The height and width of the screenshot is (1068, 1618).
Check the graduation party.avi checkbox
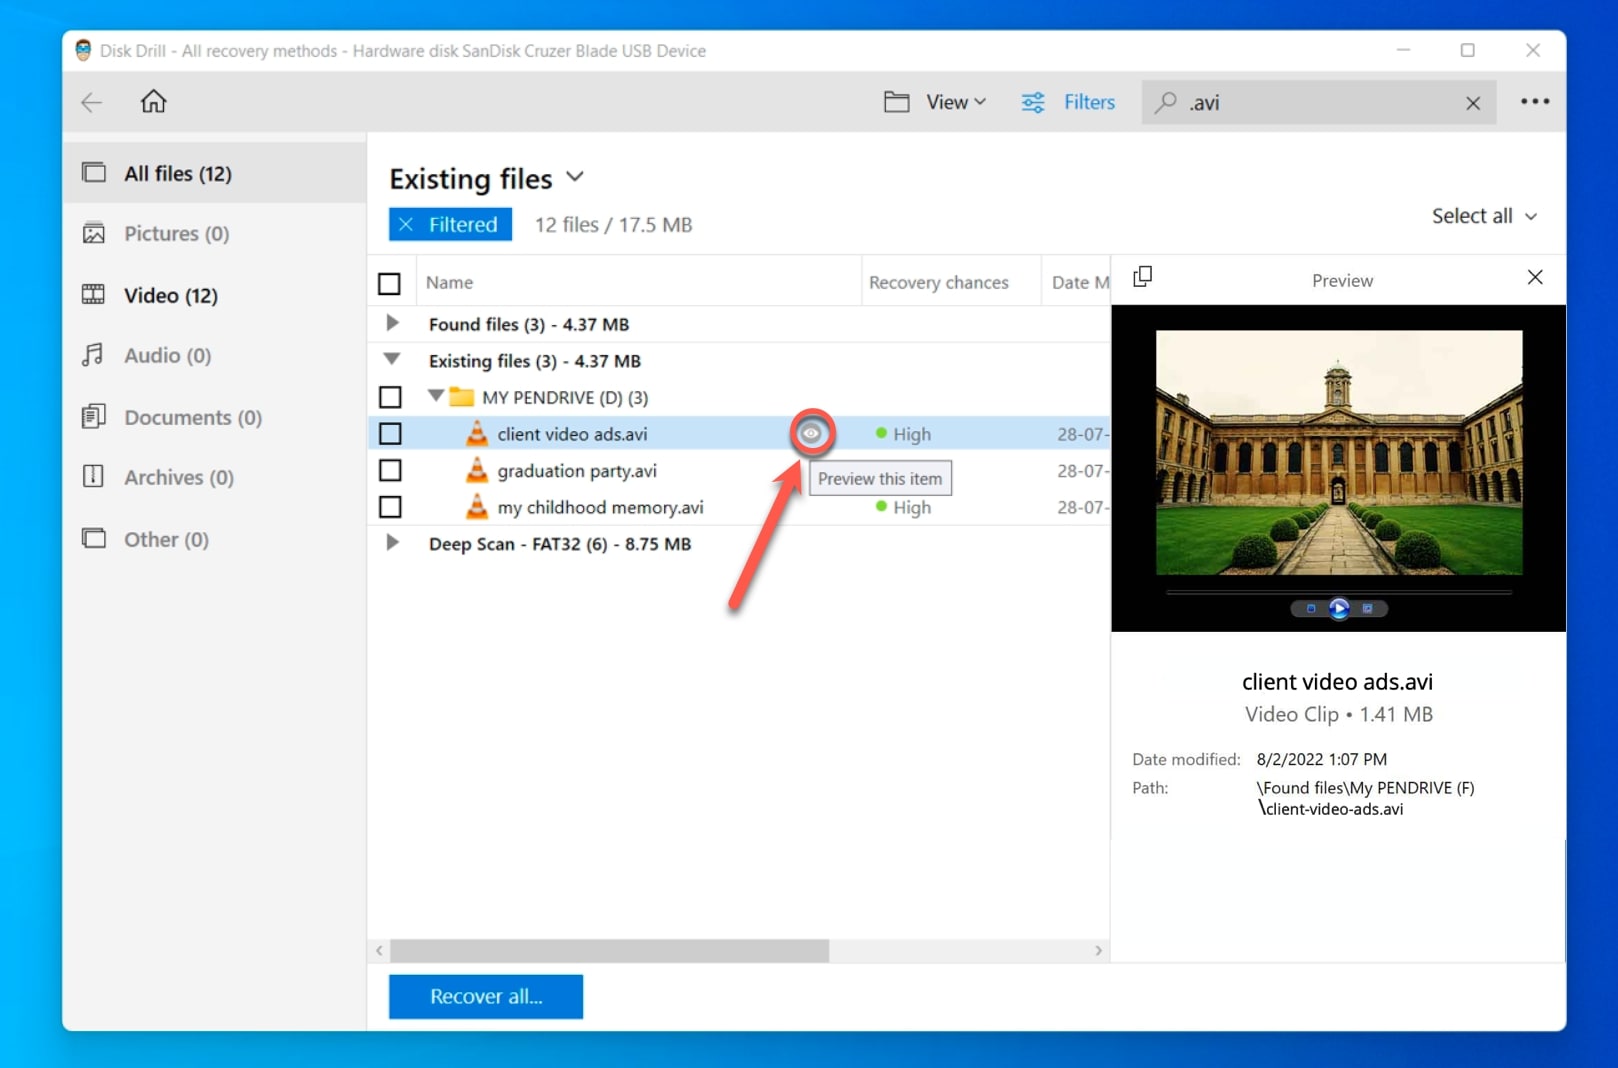[390, 470]
